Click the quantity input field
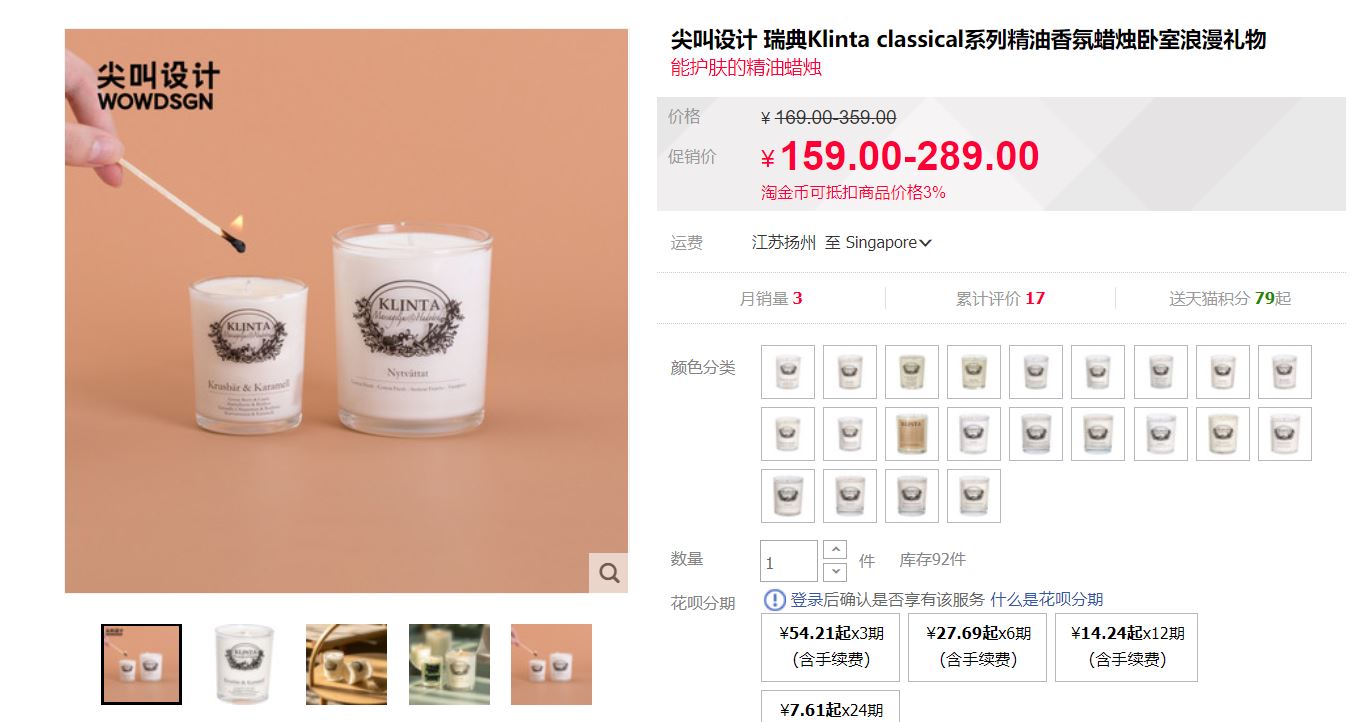 click(x=789, y=561)
